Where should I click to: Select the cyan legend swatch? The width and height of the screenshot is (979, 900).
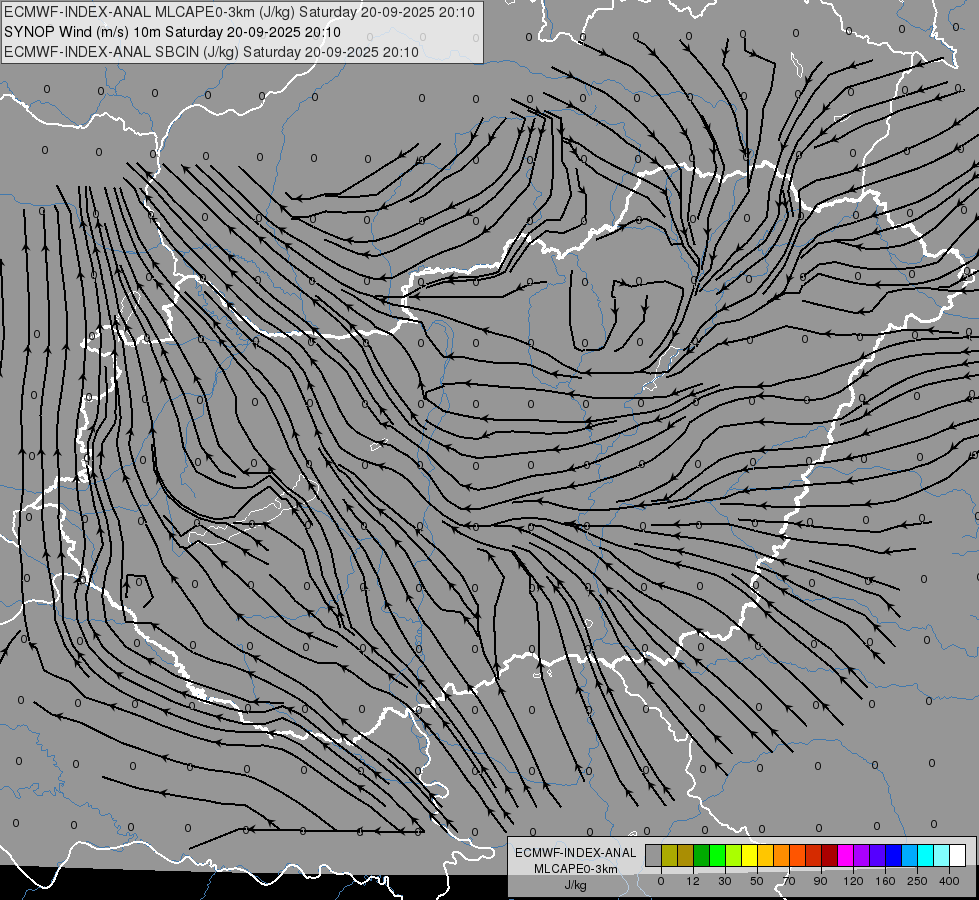tap(926, 855)
